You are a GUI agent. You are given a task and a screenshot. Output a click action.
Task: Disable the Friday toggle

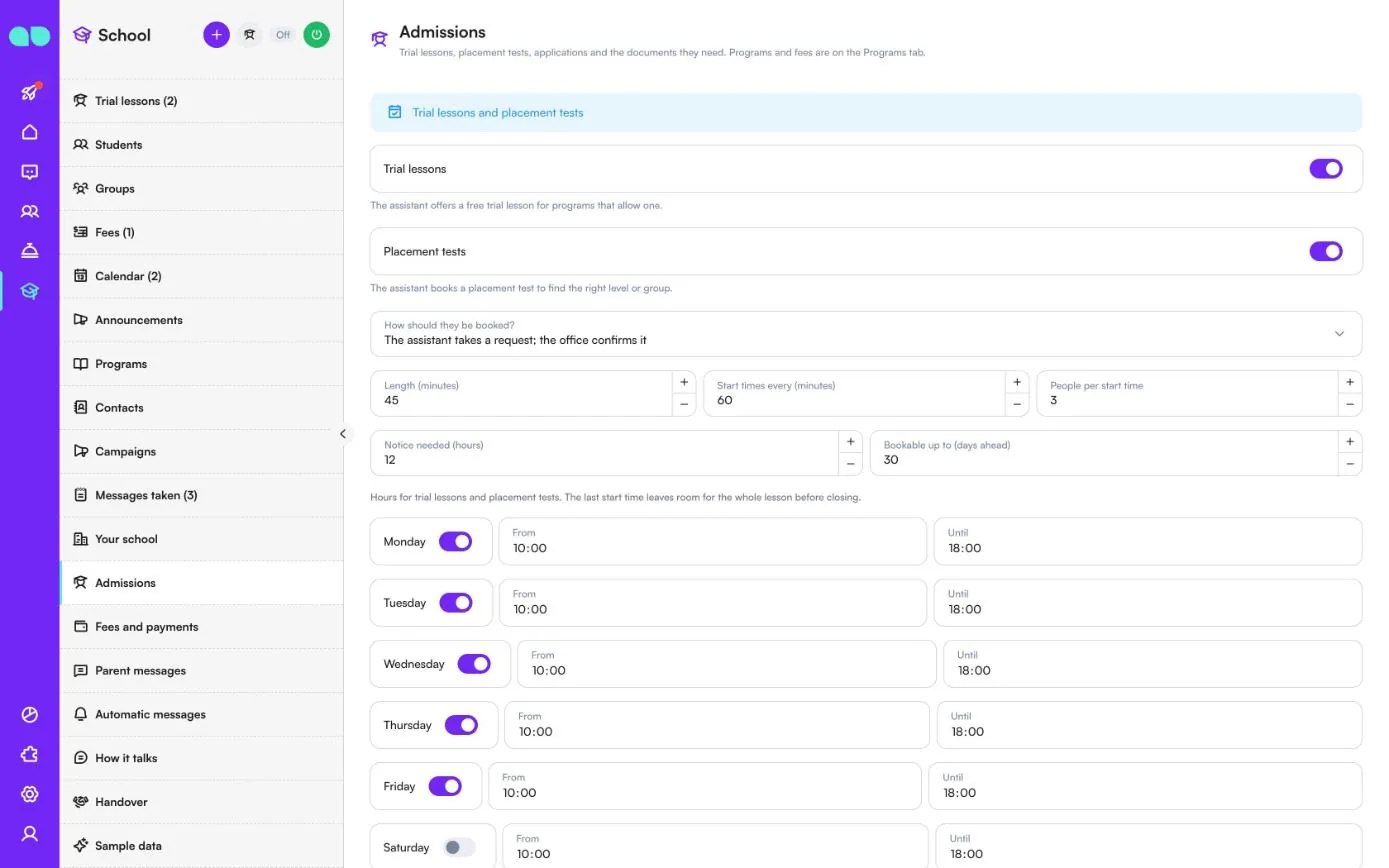click(x=445, y=786)
